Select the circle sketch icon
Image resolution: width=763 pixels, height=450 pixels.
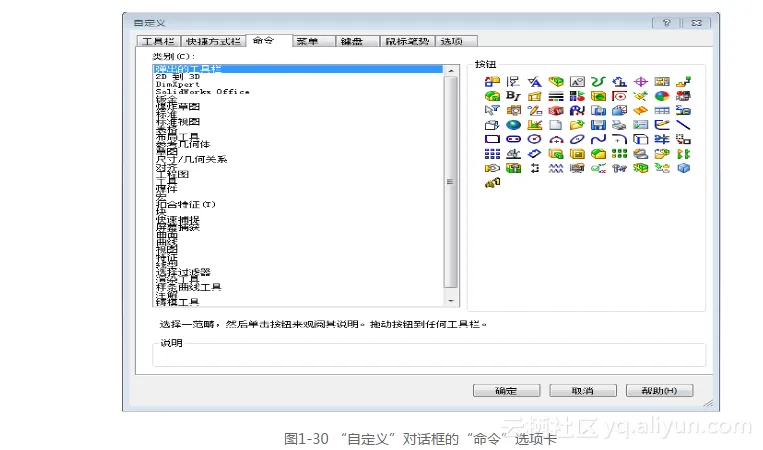pyautogui.click(x=534, y=139)
